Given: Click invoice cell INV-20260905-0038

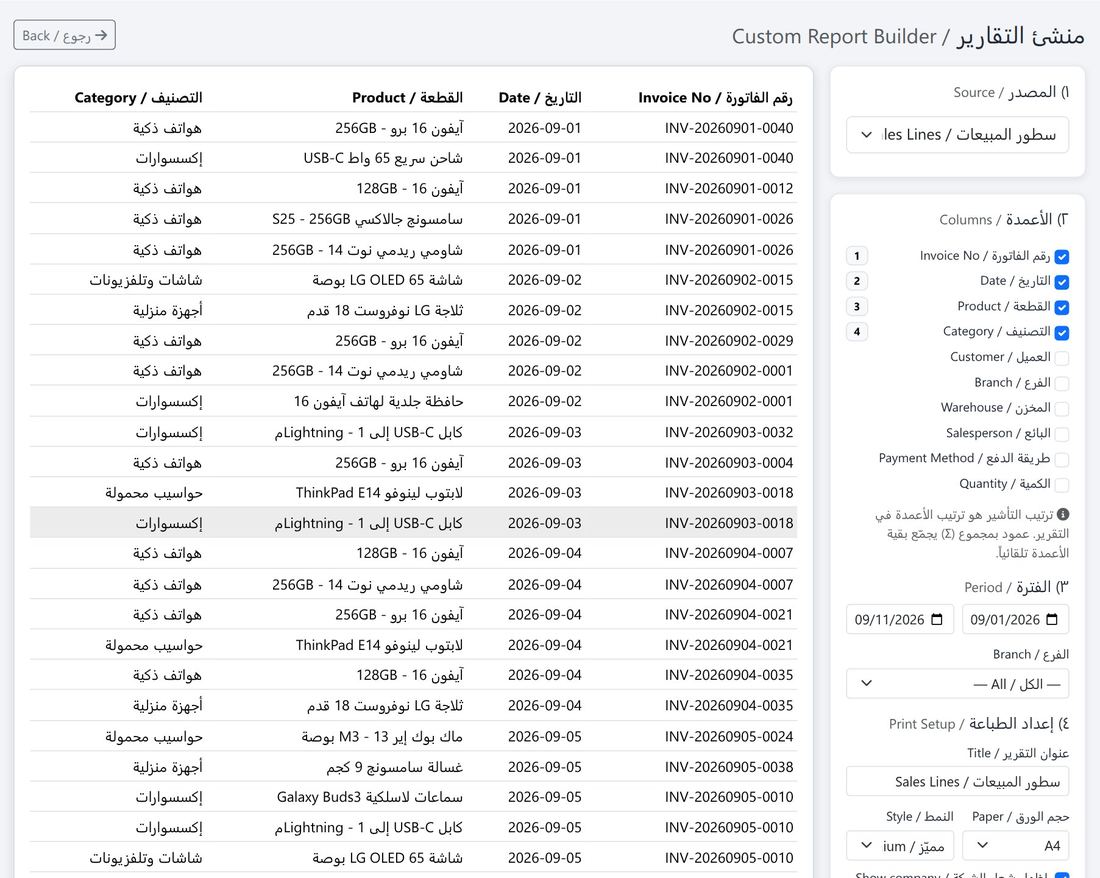Looking at the screenshot, I should pyautogui.click(x=729, y=767).
